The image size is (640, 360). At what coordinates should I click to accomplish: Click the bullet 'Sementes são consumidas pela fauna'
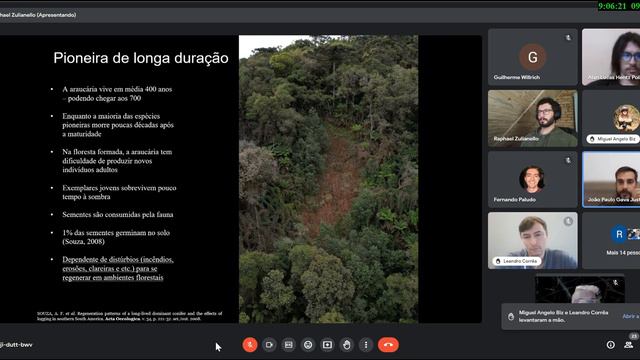(x=118, y=215)
